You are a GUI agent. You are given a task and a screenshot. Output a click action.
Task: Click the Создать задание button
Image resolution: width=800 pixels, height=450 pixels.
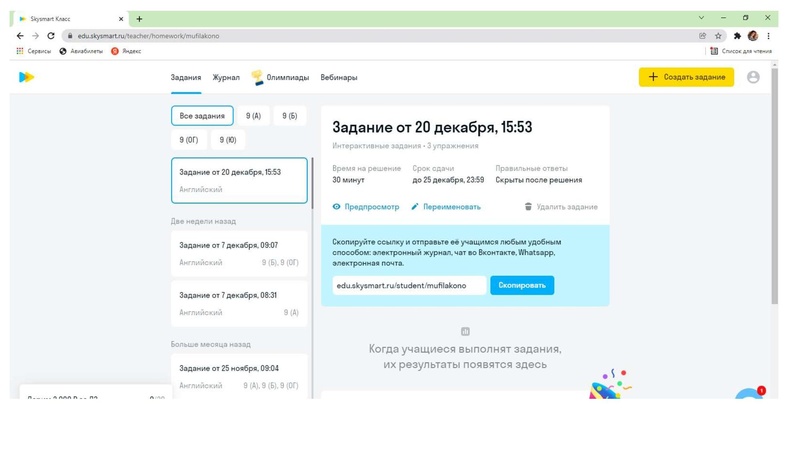tap(686, 77)
